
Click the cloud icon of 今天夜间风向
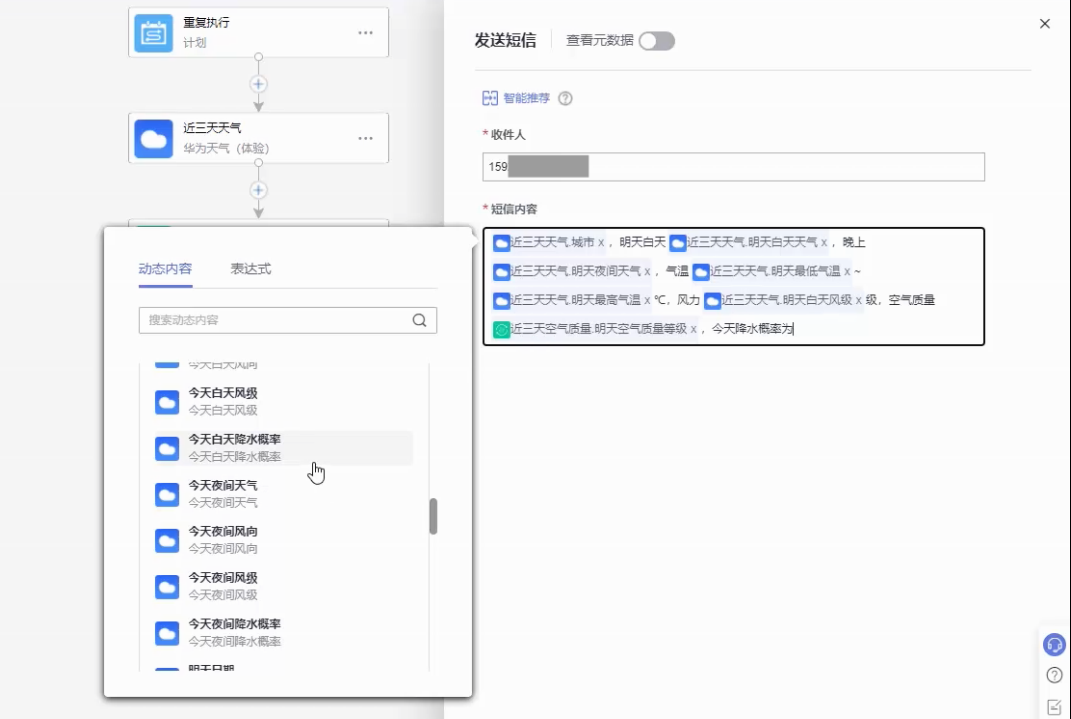167,541
